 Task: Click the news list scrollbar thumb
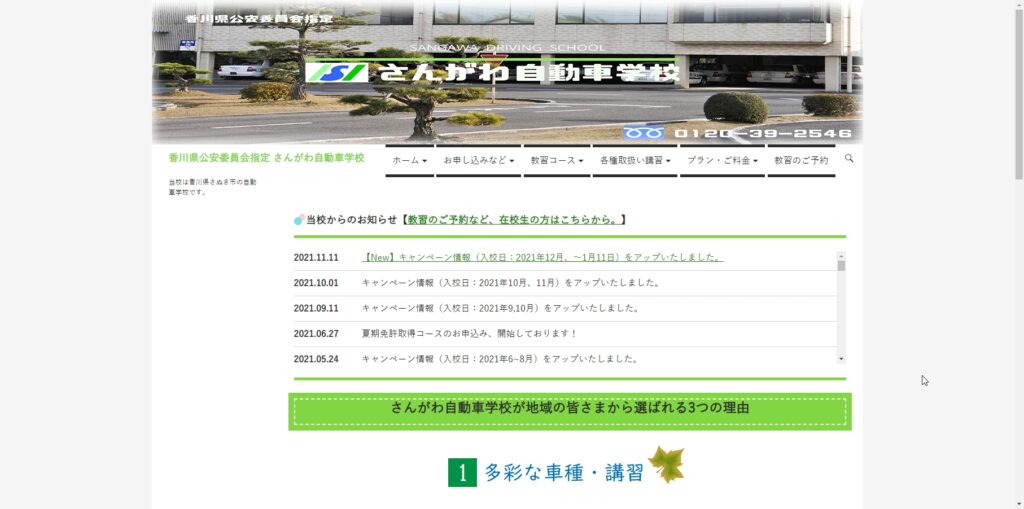(841, 266)
